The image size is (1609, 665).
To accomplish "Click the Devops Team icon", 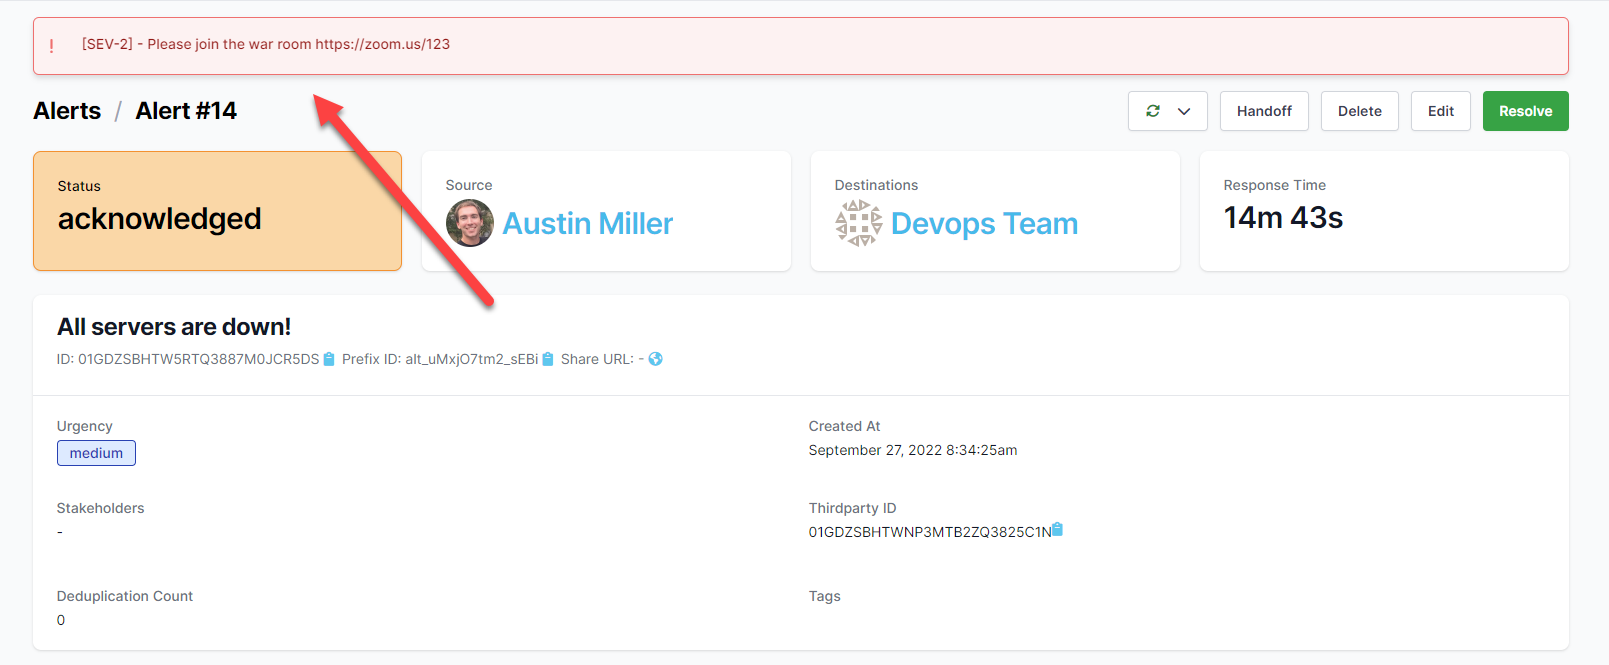I will (x=858, y=223).
